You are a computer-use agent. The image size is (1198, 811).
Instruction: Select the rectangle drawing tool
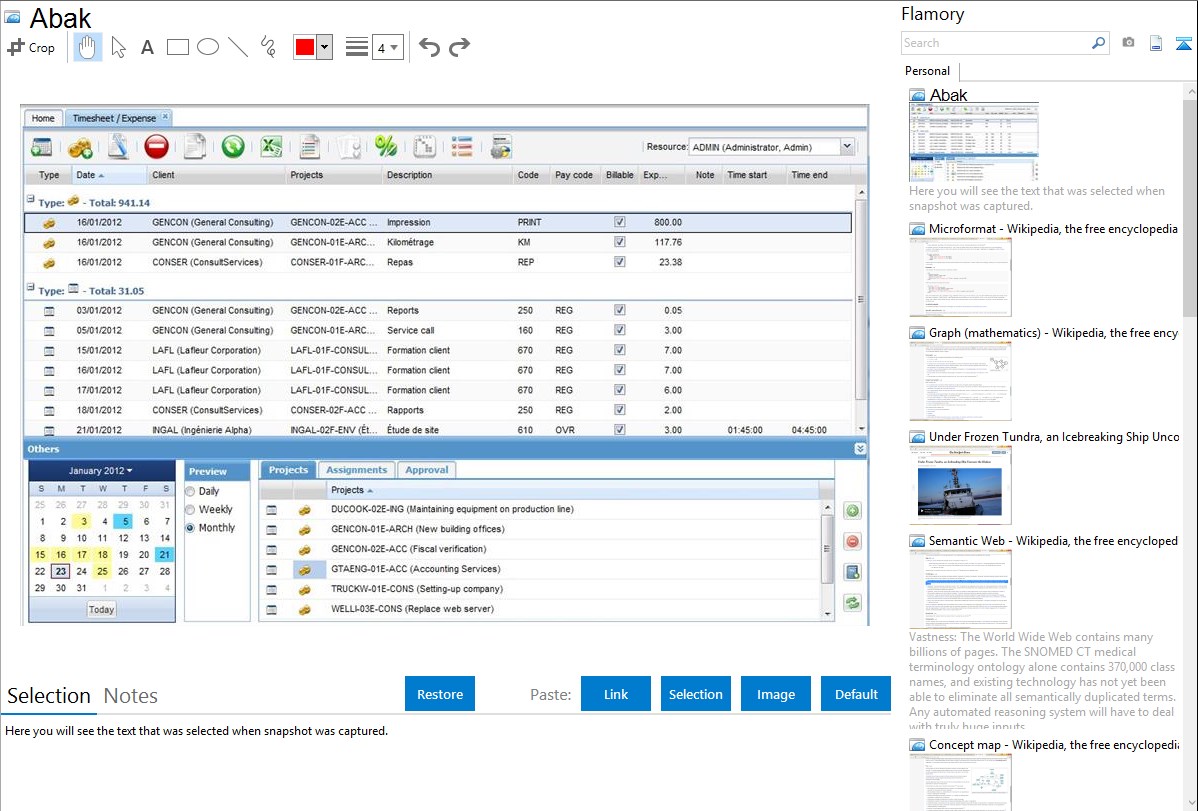(177, 47)
